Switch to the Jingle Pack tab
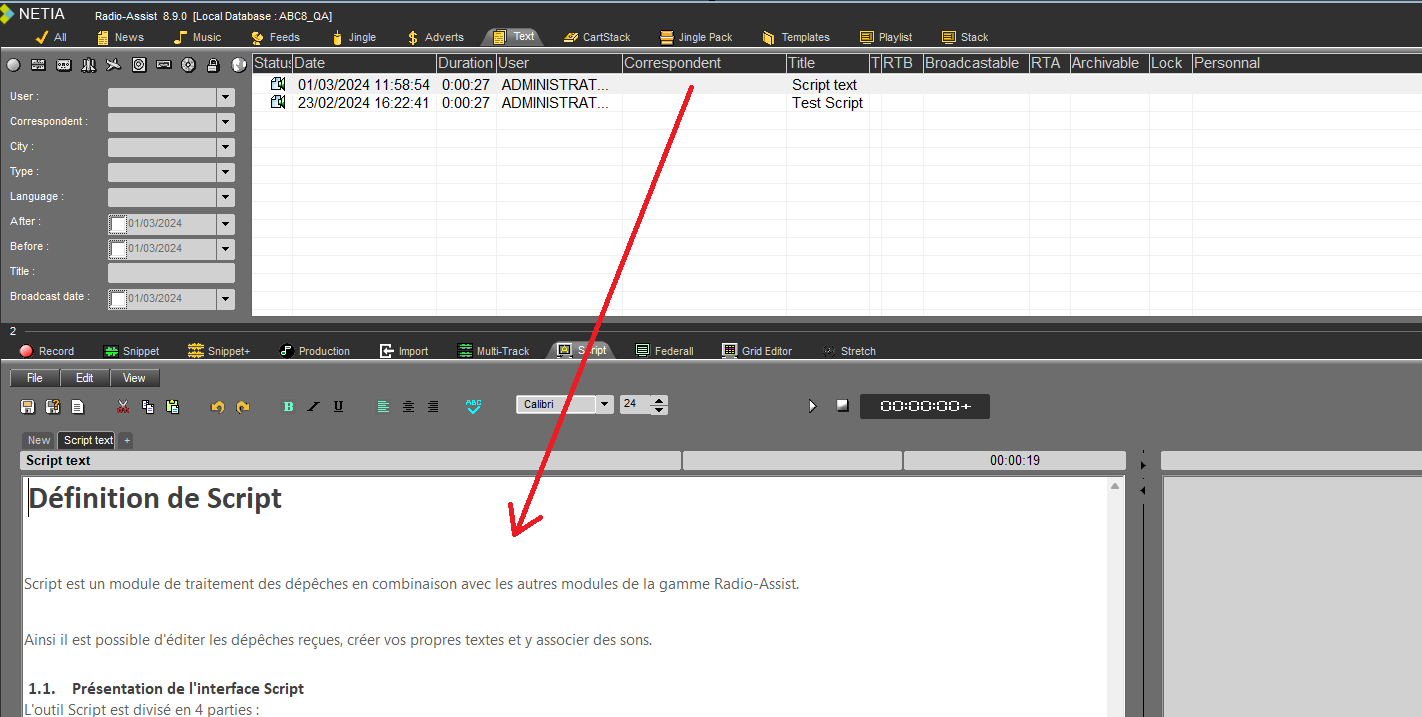 [696, 37]
